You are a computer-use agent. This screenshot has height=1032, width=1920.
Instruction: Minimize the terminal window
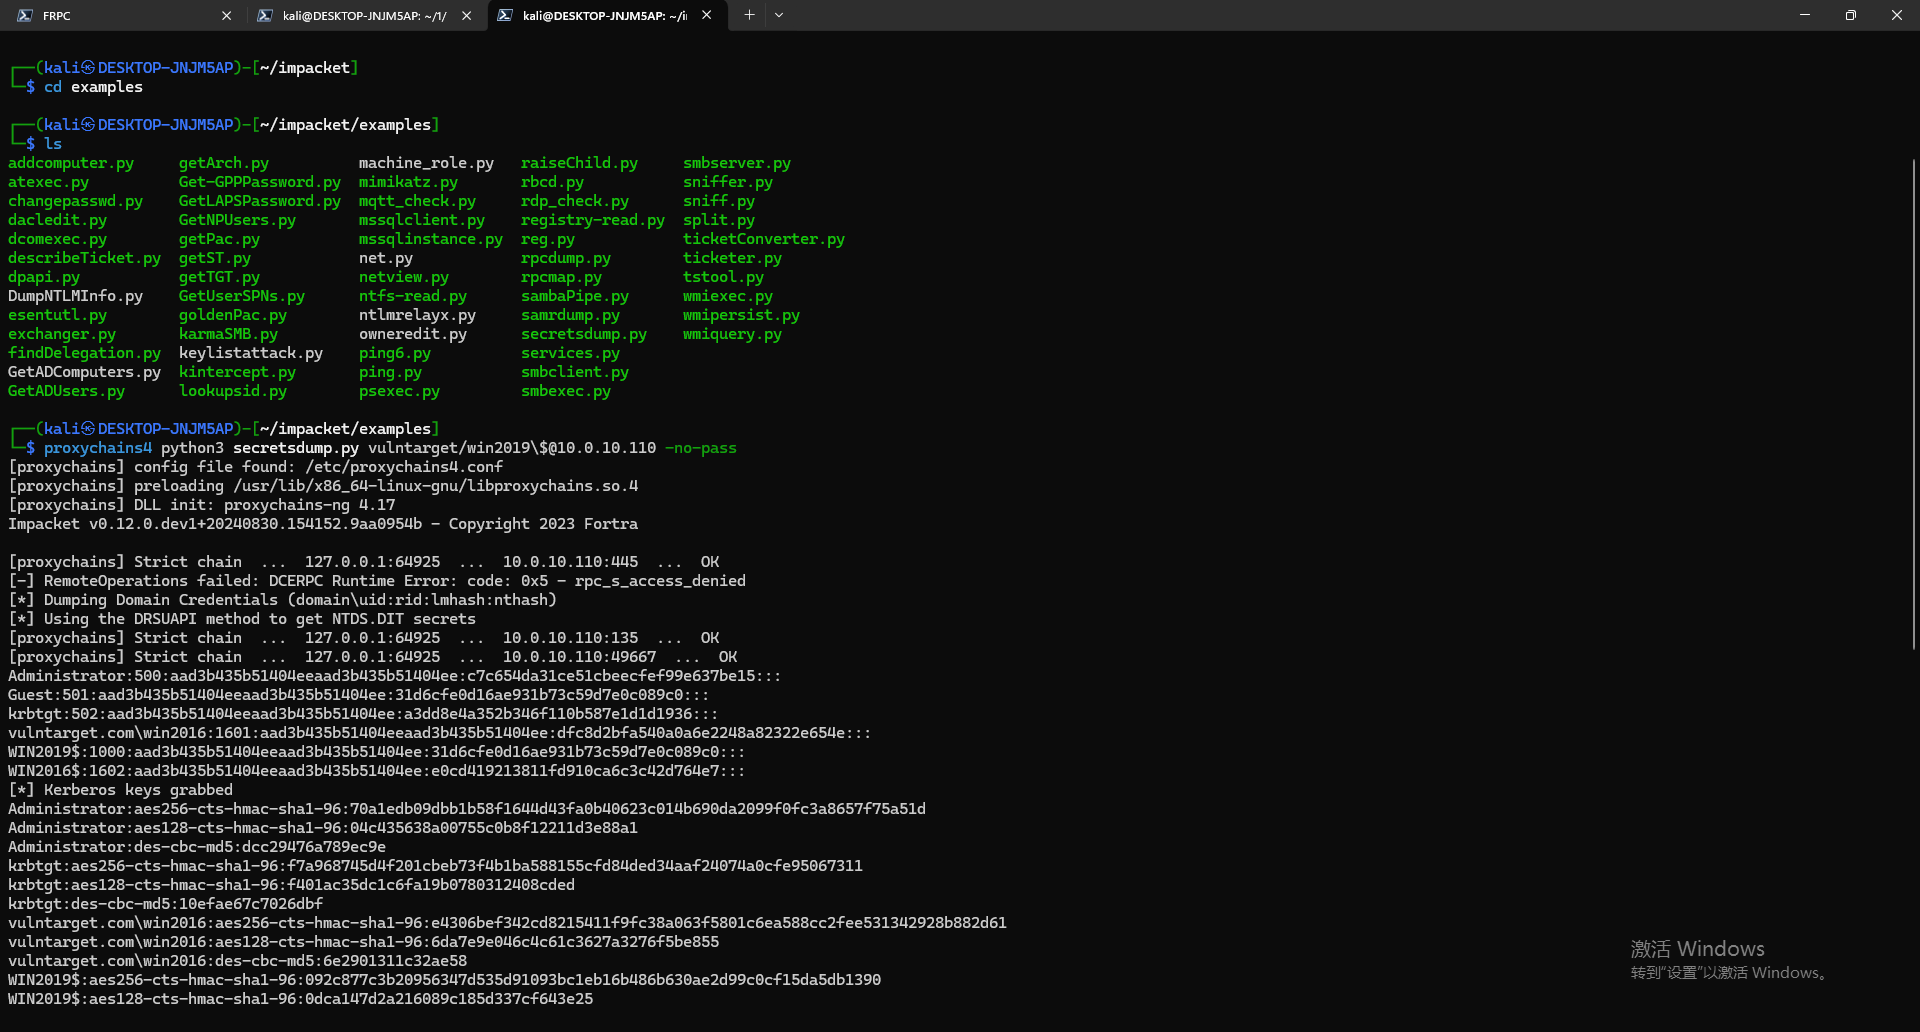(1805, 15)
